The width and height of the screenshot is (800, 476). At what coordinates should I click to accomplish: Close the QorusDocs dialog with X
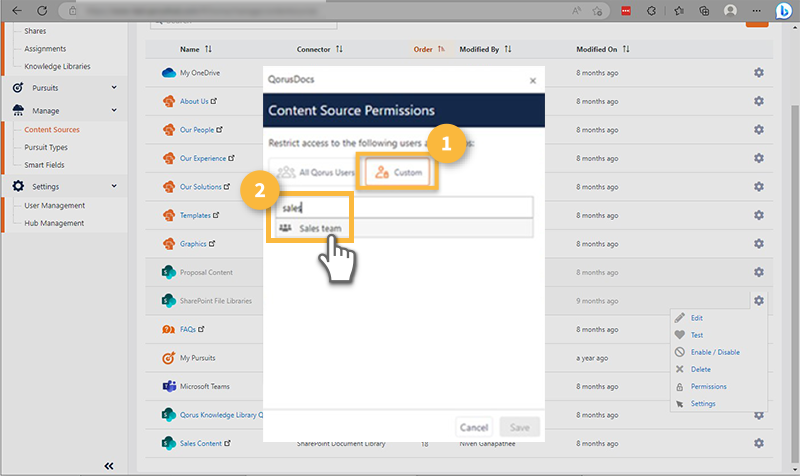tap(533, 81)
